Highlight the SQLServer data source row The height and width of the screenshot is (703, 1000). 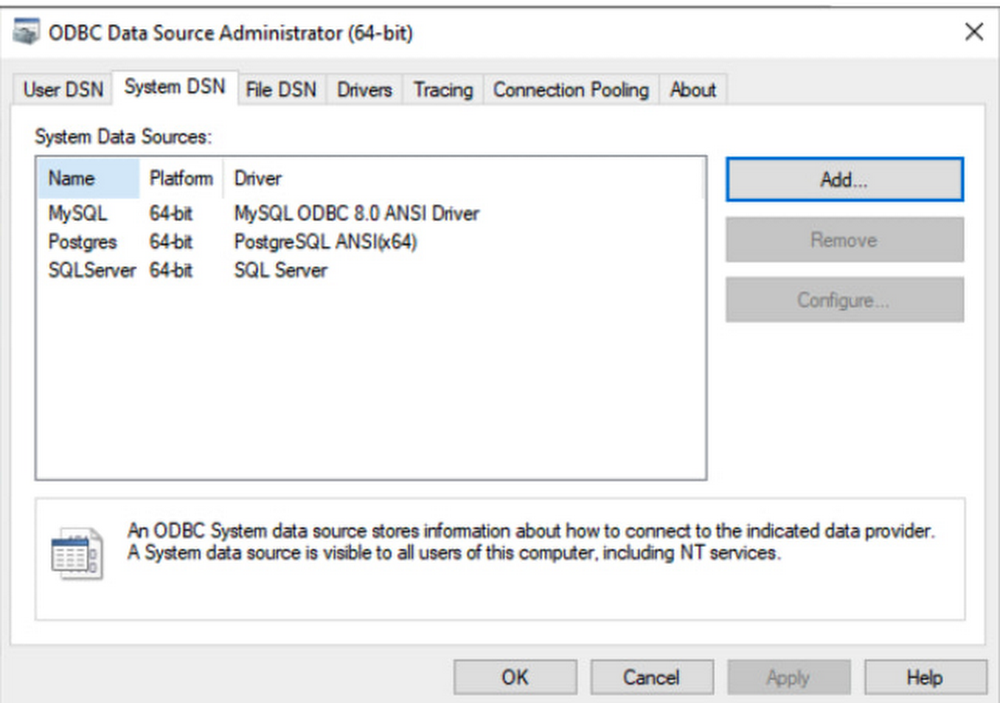point(91,270)
